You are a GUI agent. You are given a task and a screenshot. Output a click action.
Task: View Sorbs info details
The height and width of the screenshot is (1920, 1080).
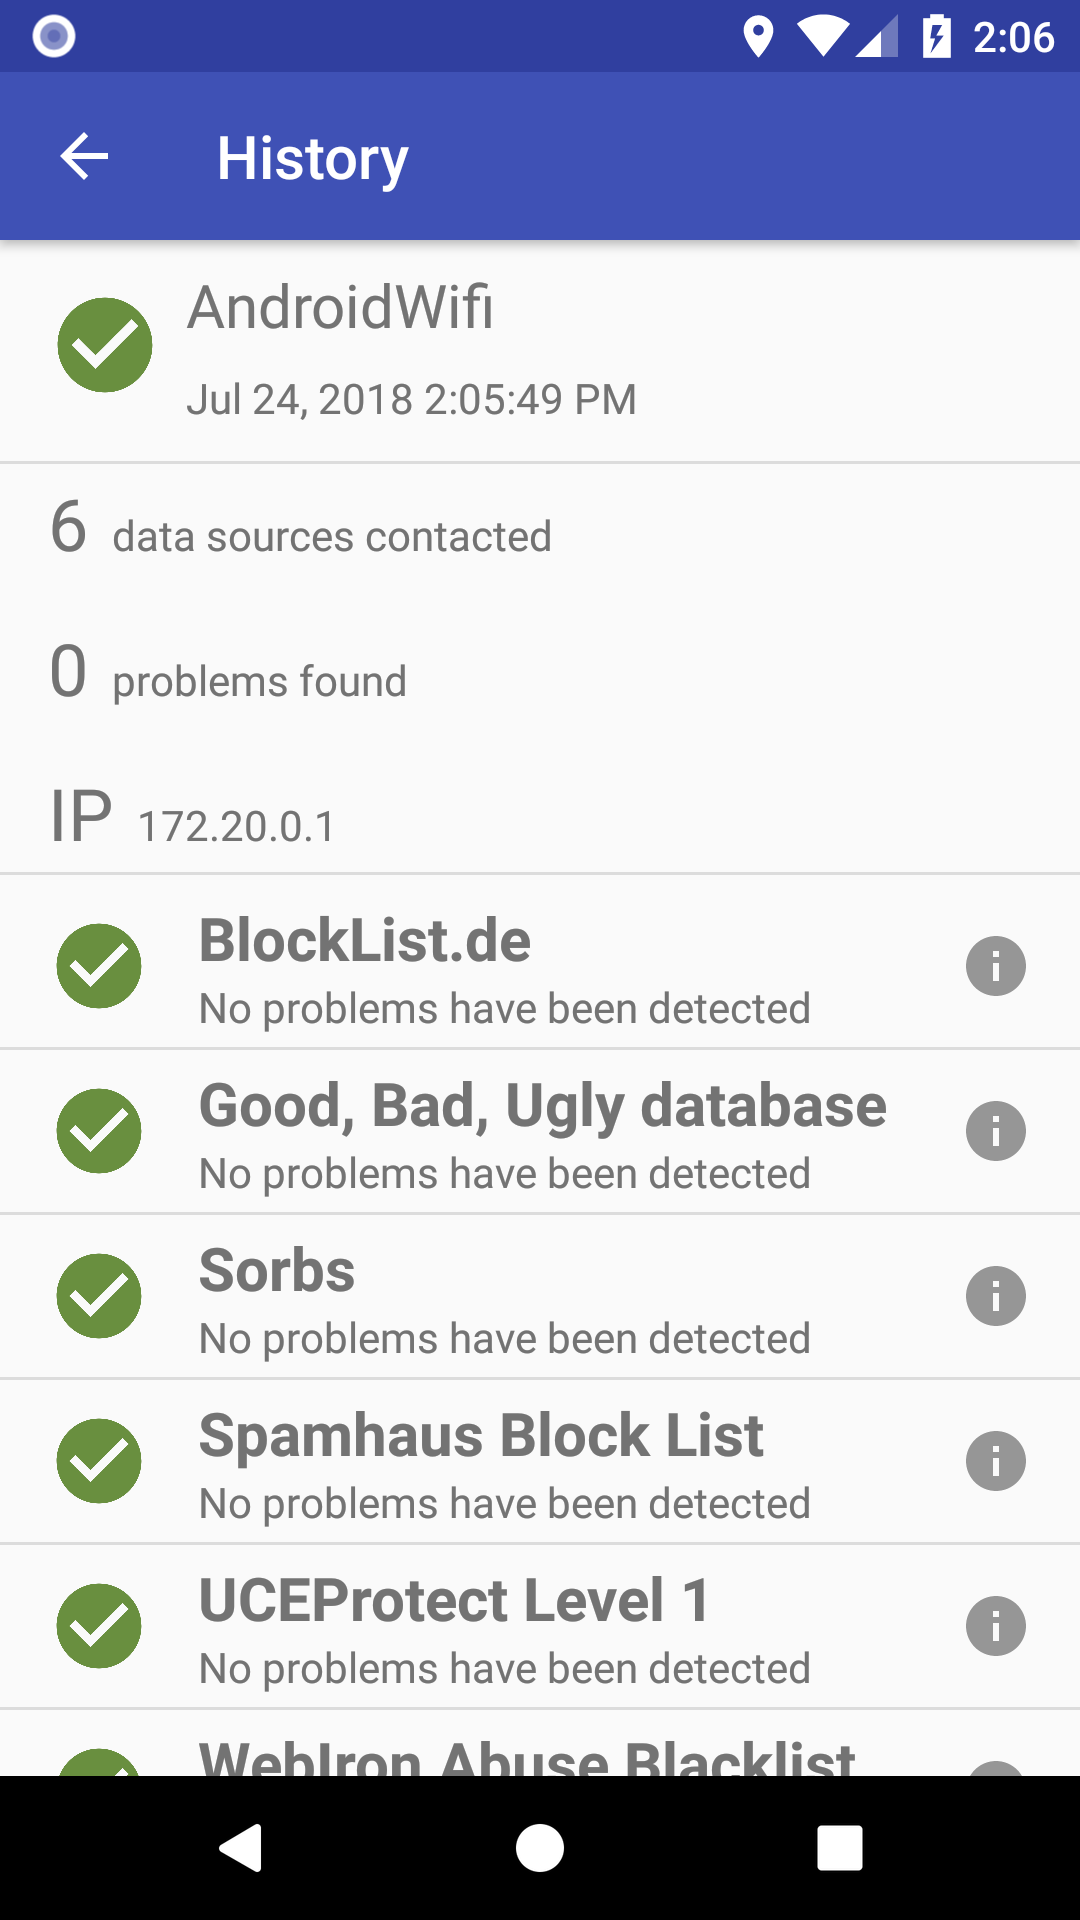[x=995, y=1296]
